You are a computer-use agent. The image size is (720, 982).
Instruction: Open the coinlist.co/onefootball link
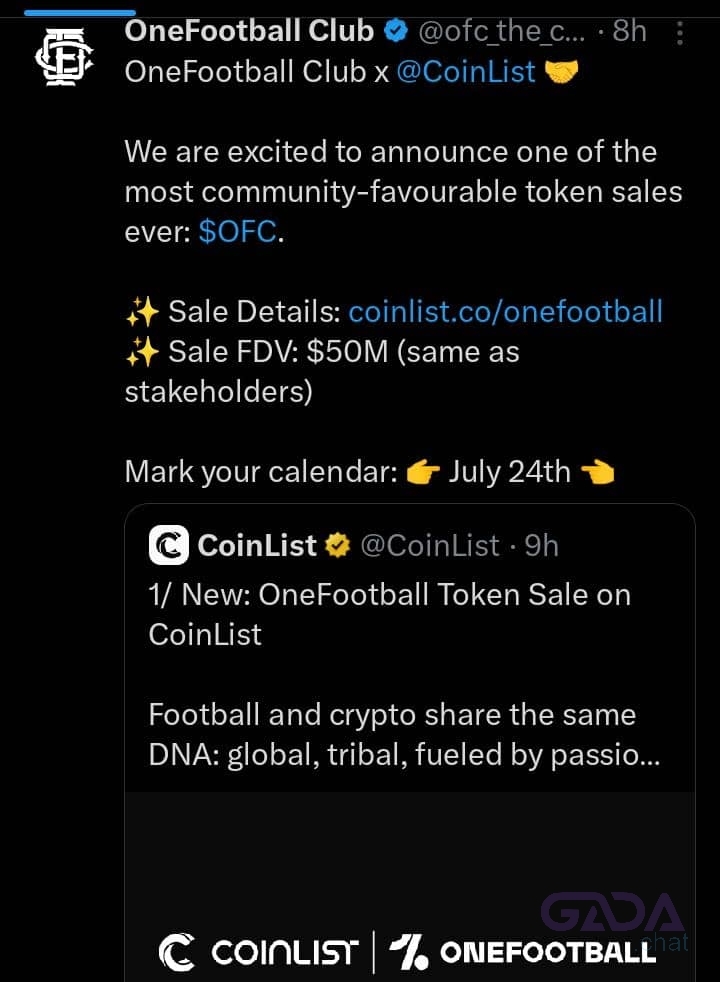pyautogui.click(x=505, y=312)
